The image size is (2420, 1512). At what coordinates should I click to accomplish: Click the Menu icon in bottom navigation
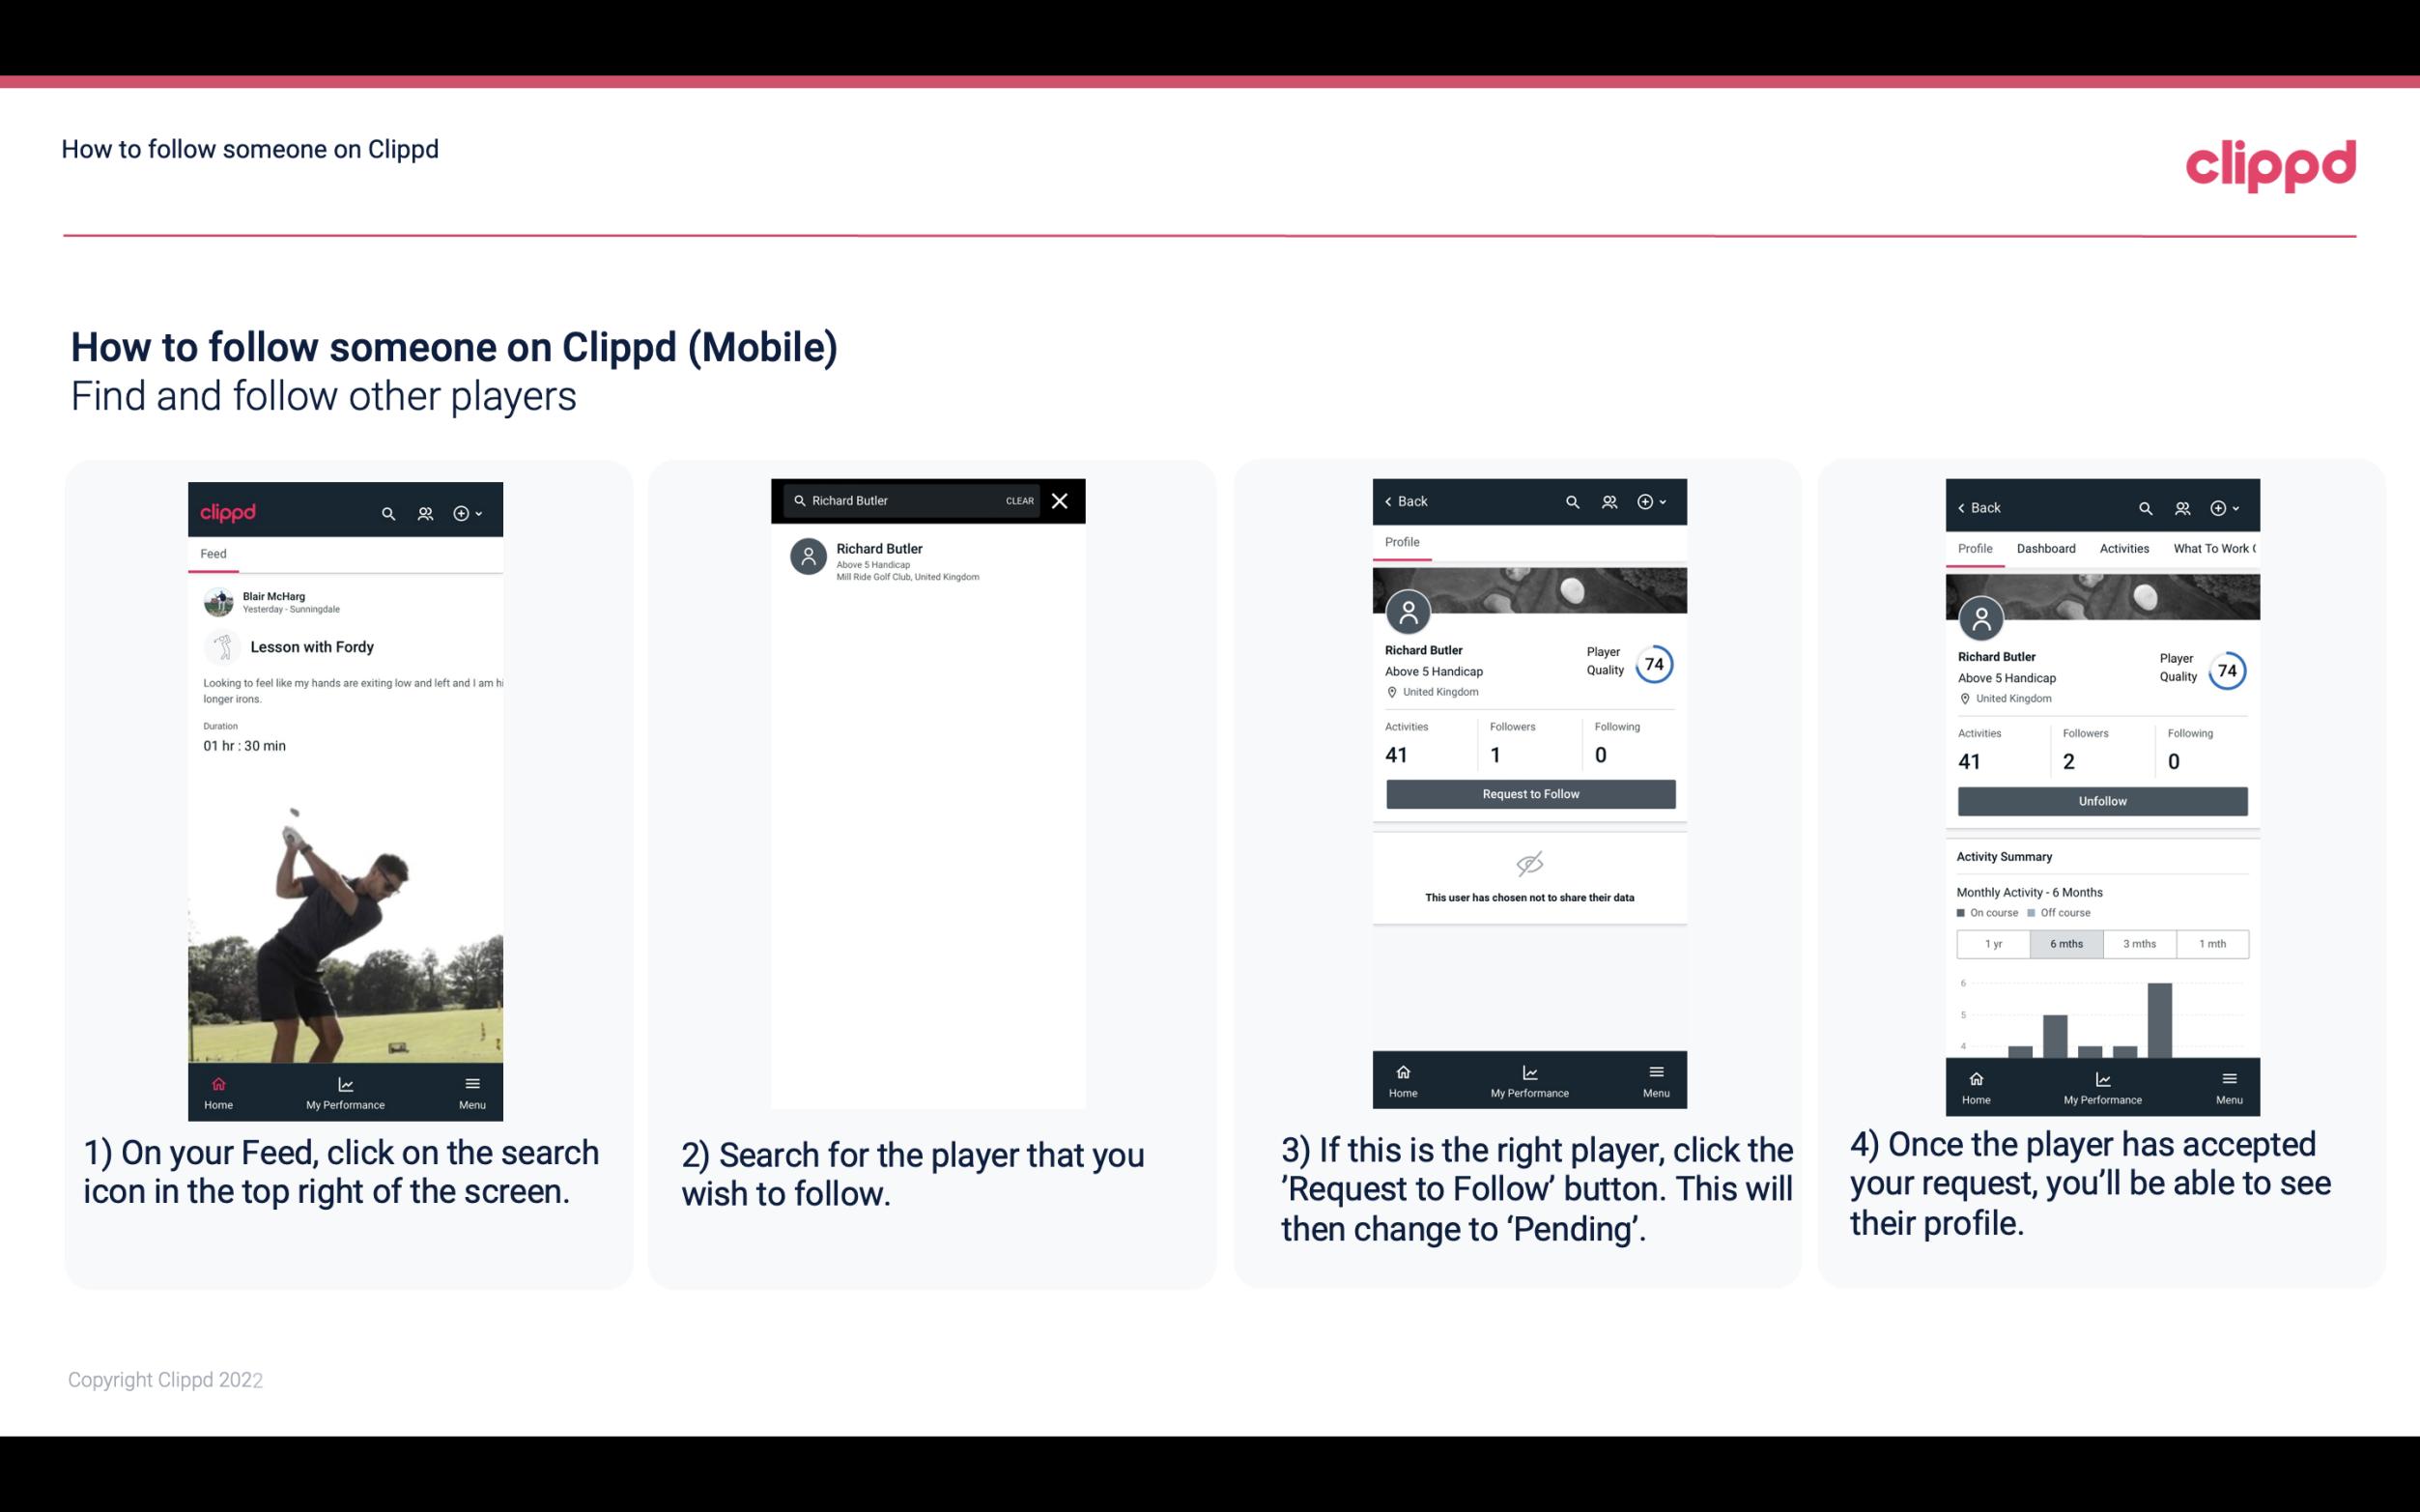(471, 1085)
